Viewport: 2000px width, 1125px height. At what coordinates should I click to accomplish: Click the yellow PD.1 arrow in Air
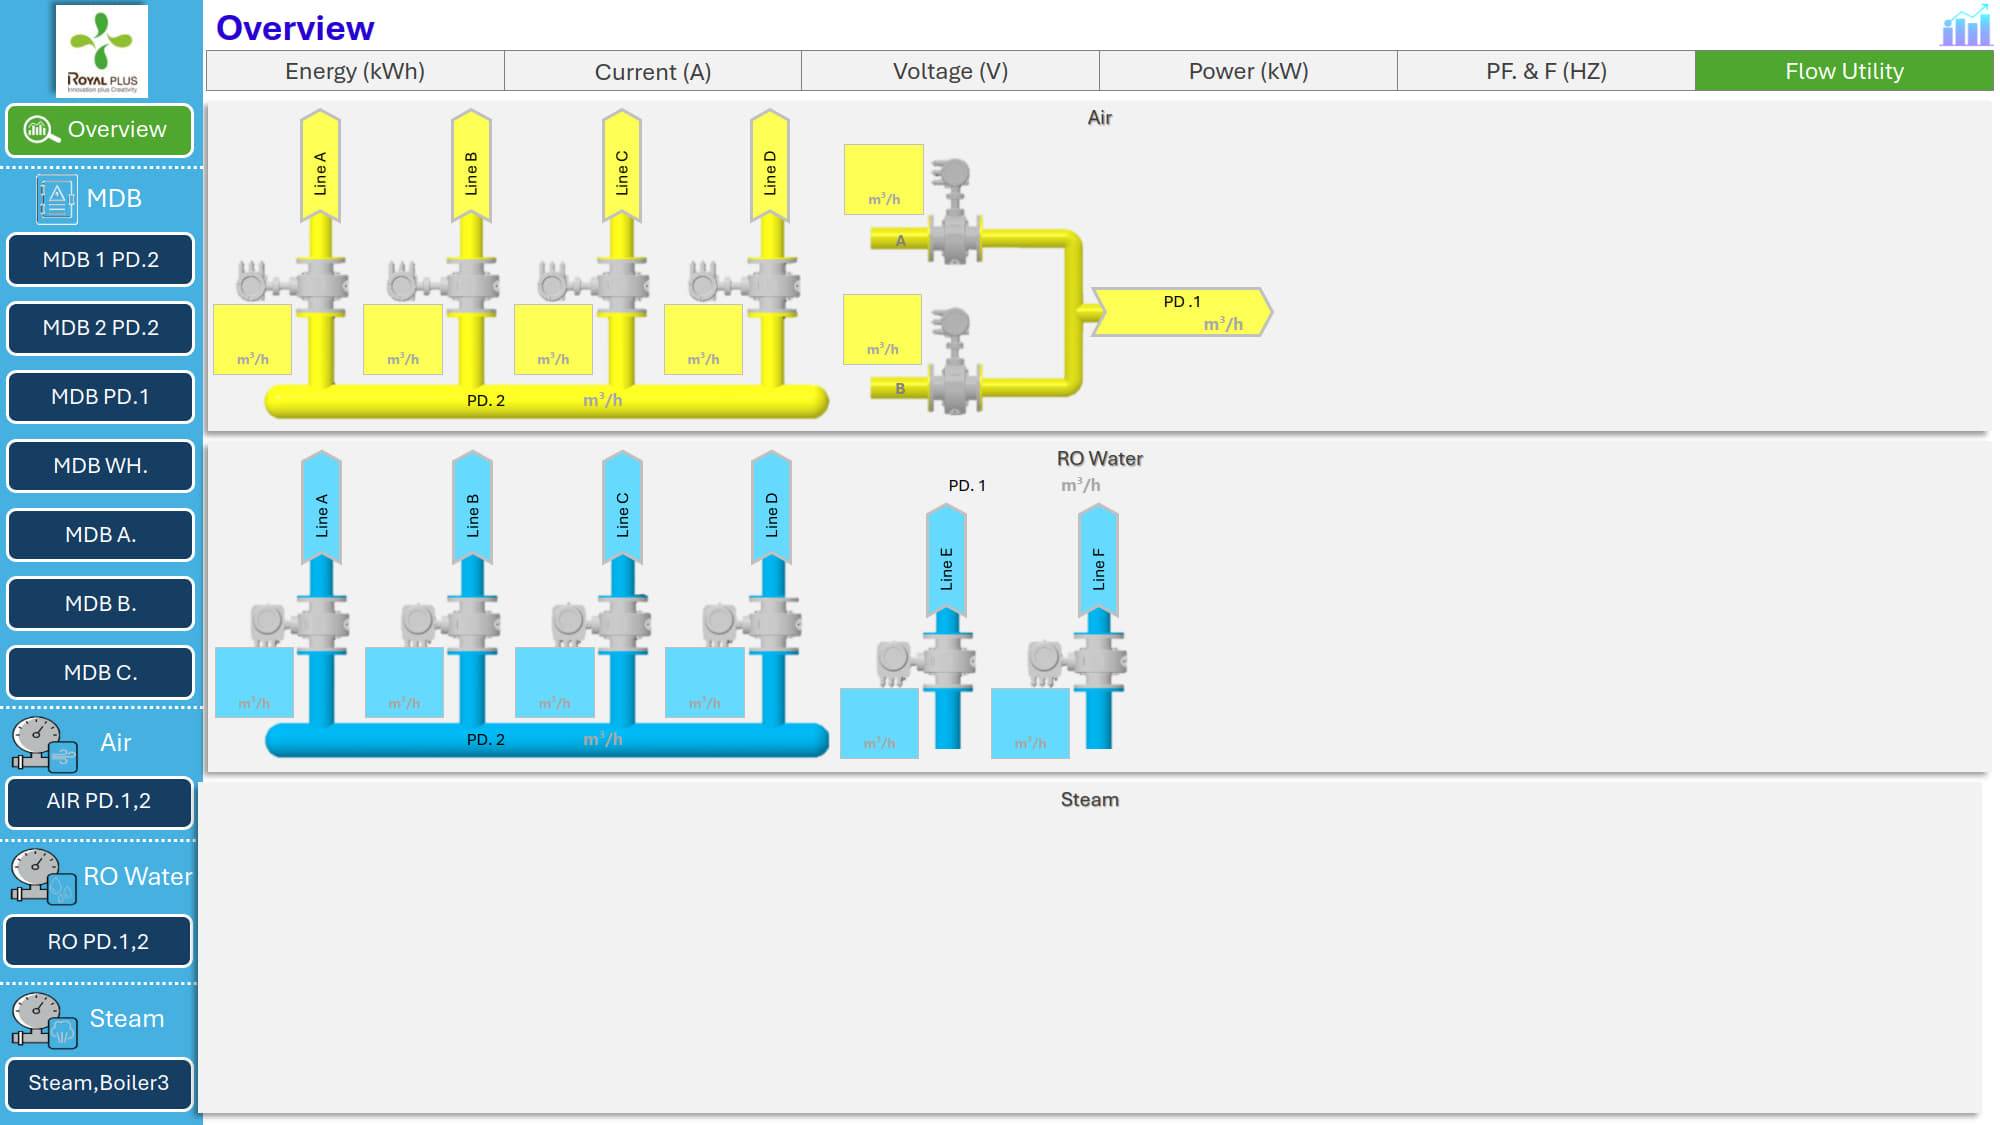[x=1182, y=312]
